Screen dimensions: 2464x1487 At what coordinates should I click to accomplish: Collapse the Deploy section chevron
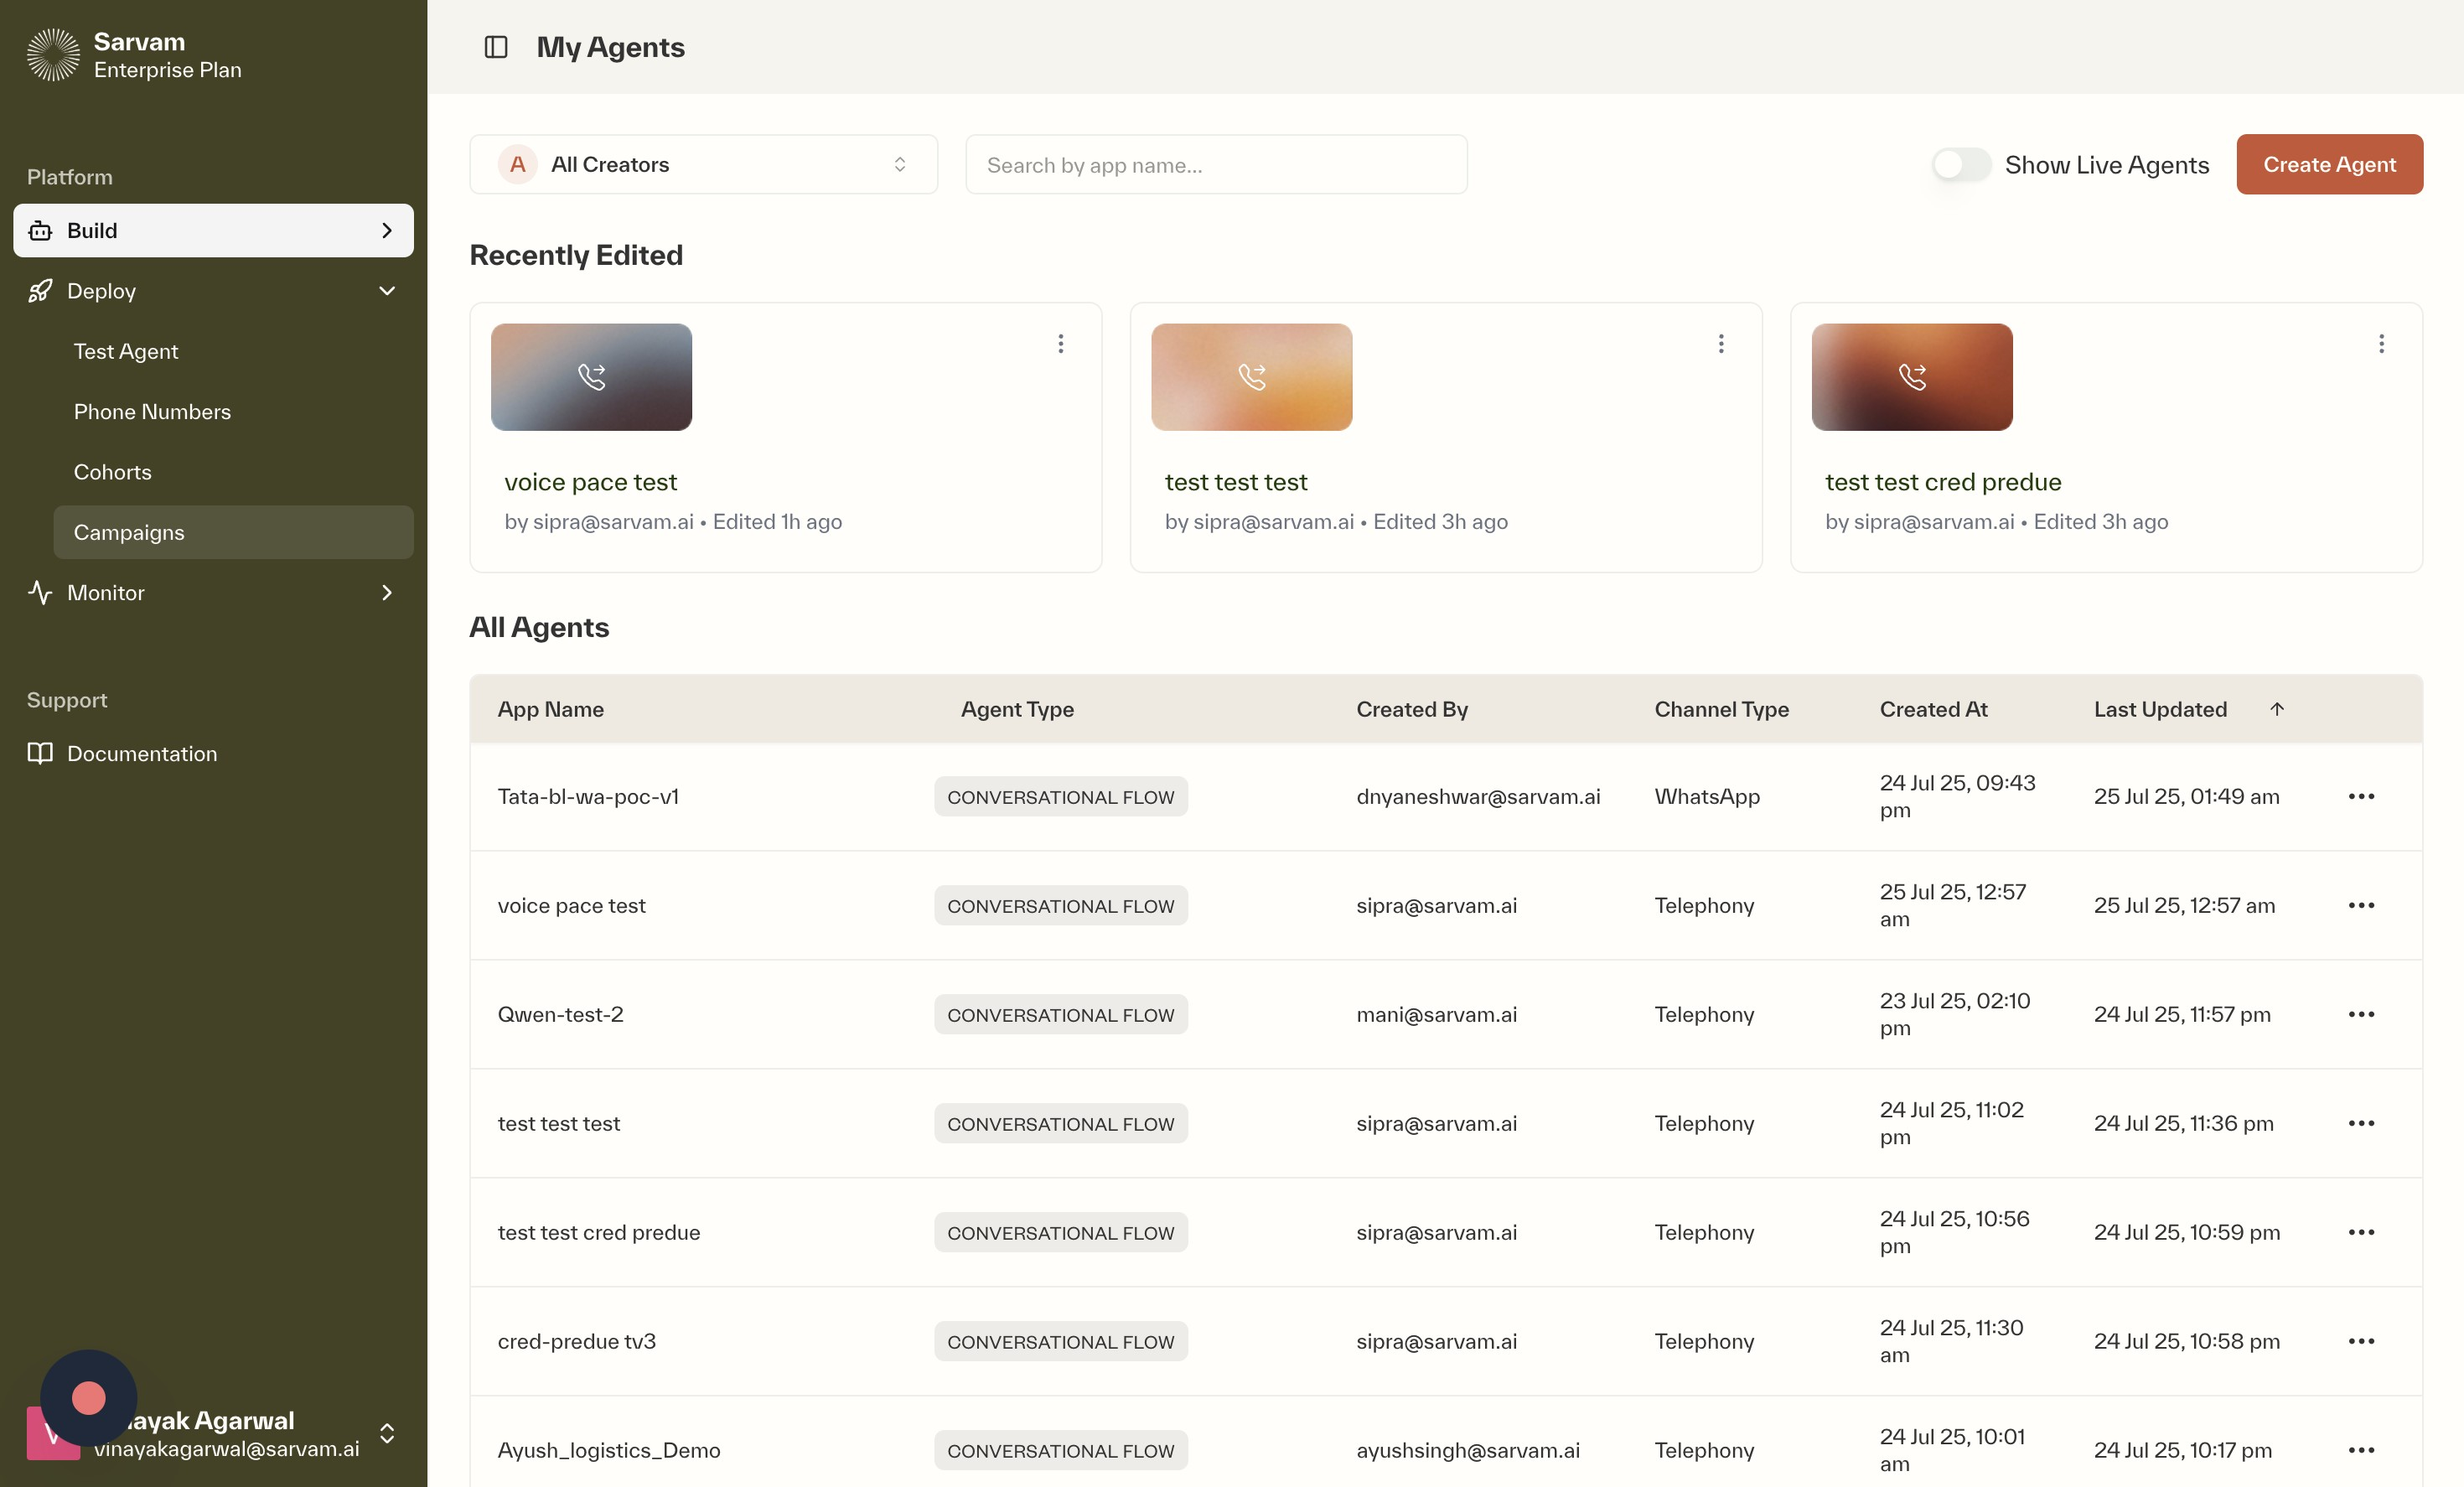tap(387, 291)
